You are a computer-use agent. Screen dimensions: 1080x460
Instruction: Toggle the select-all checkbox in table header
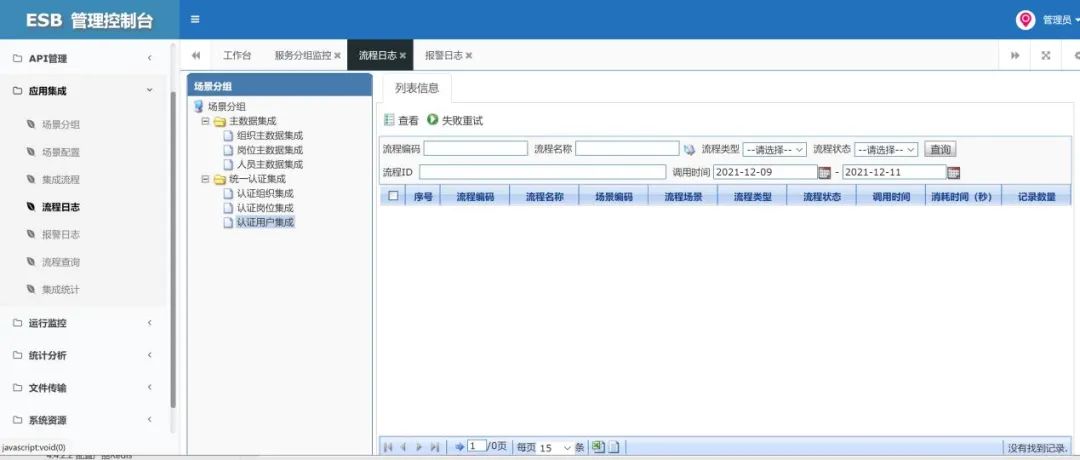click(393, 196)
